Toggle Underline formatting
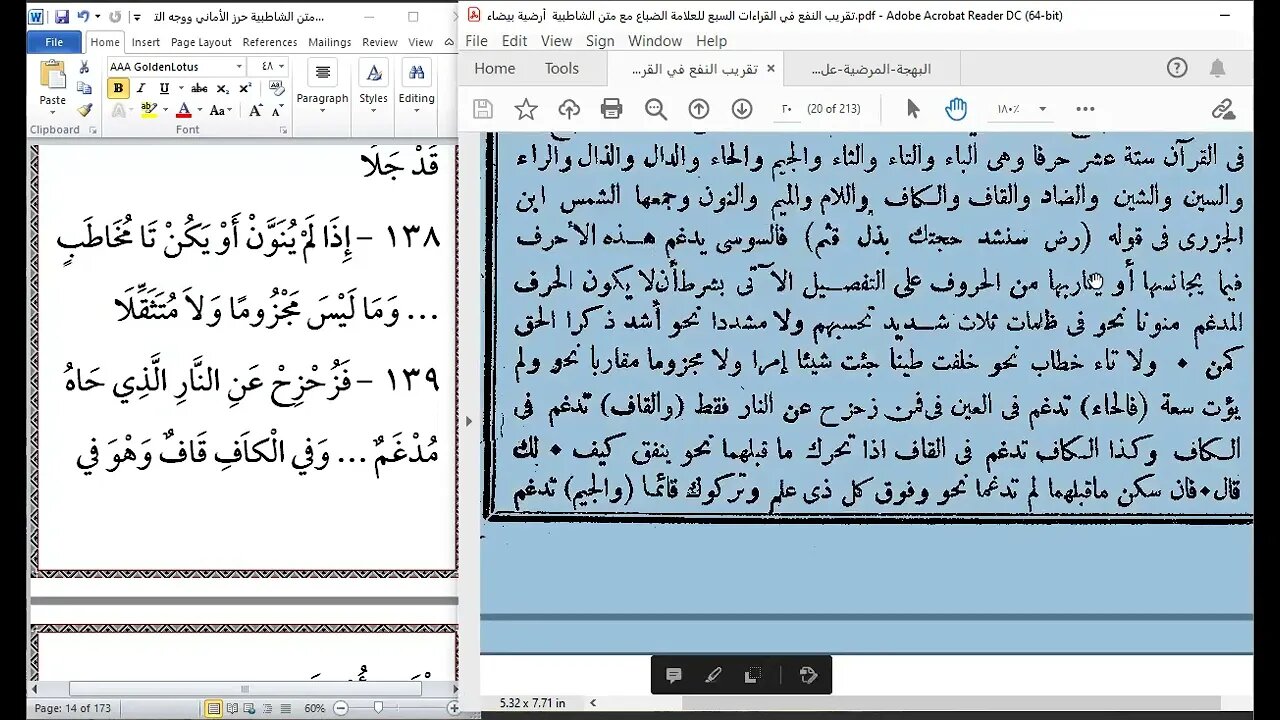 [x=163, y=88]
